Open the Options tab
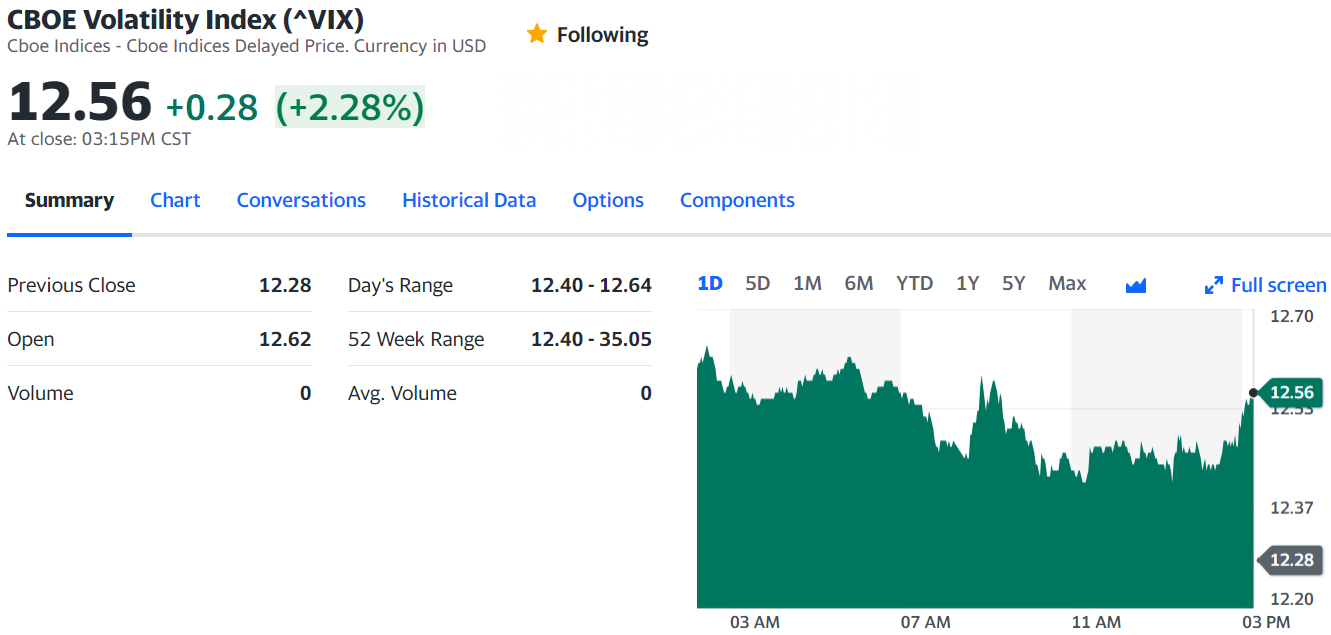1331x635 pixels. pyautogui.click(x=608, y=200)
